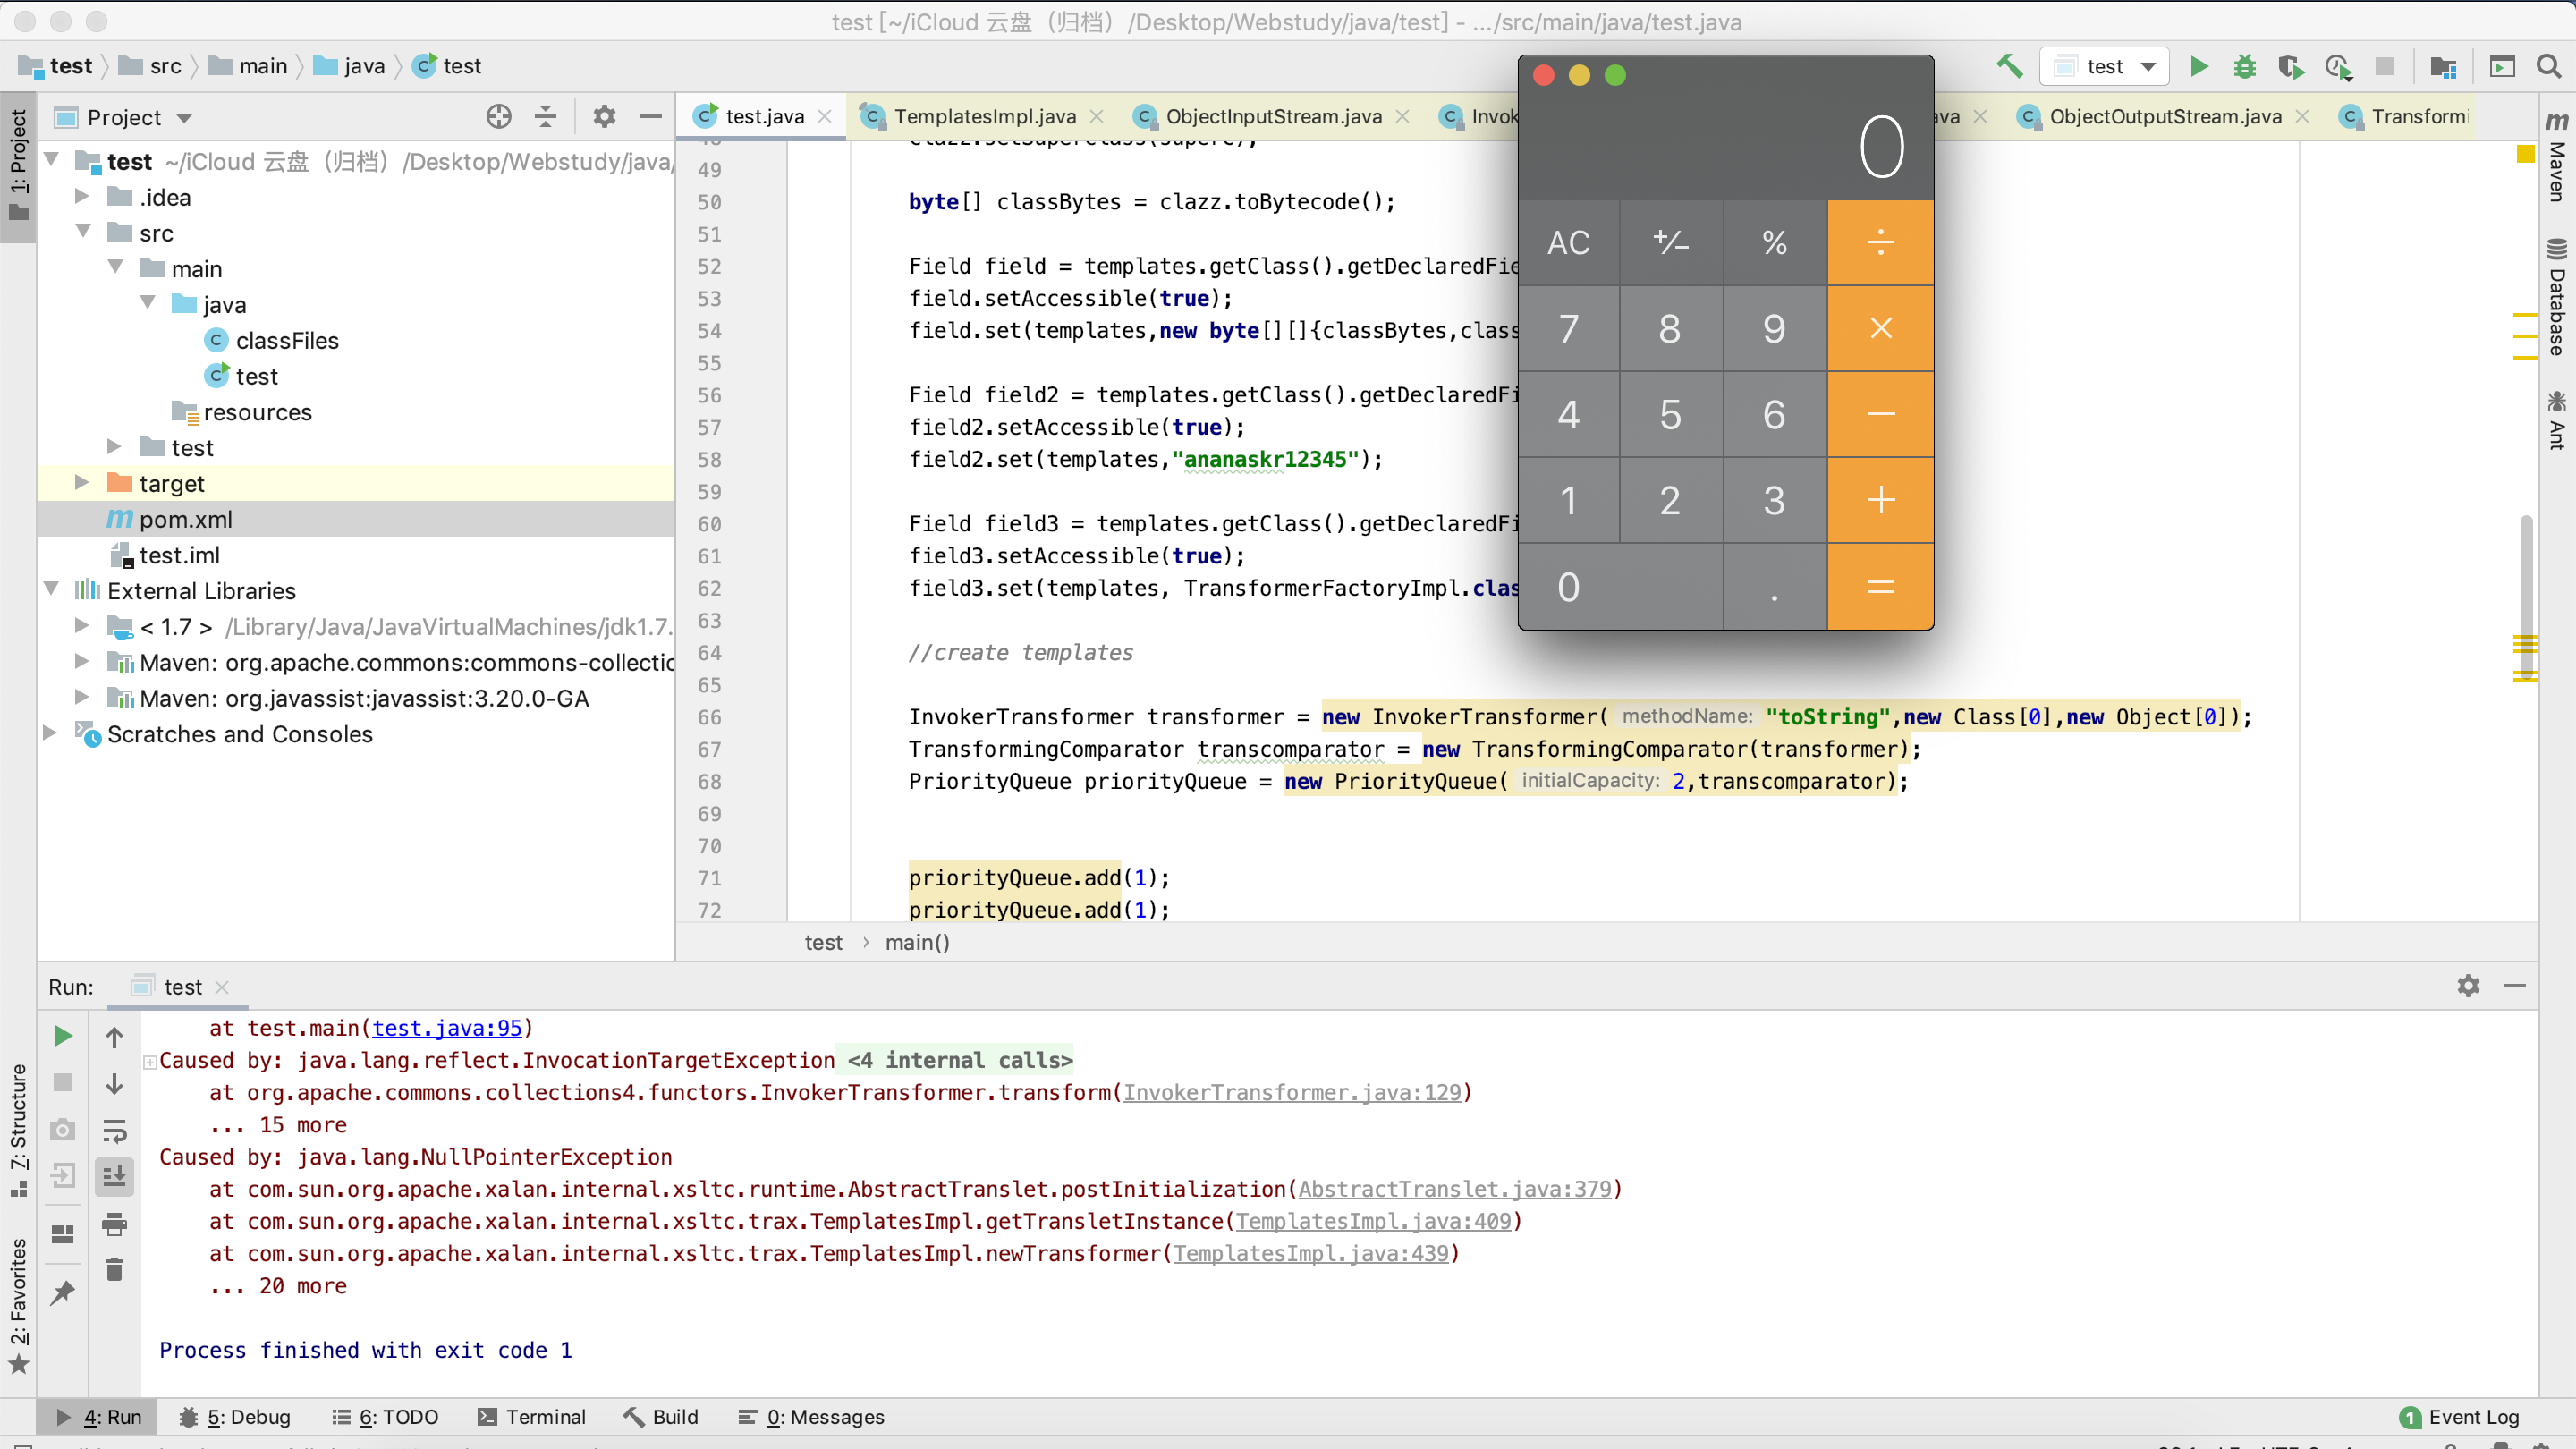Select pom.xml in project tree
Screen dimensions: 2576x1449
186,519
